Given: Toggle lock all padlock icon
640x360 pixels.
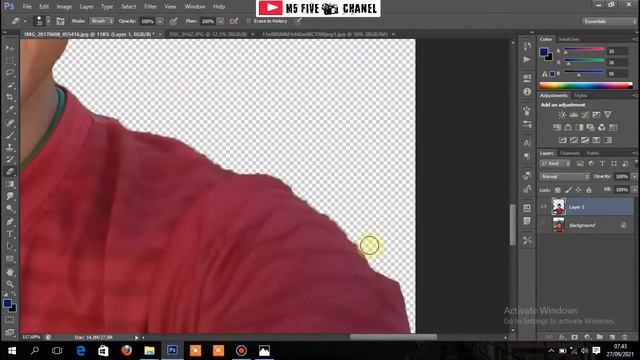Looking at the screenshot, I should 589,190.
